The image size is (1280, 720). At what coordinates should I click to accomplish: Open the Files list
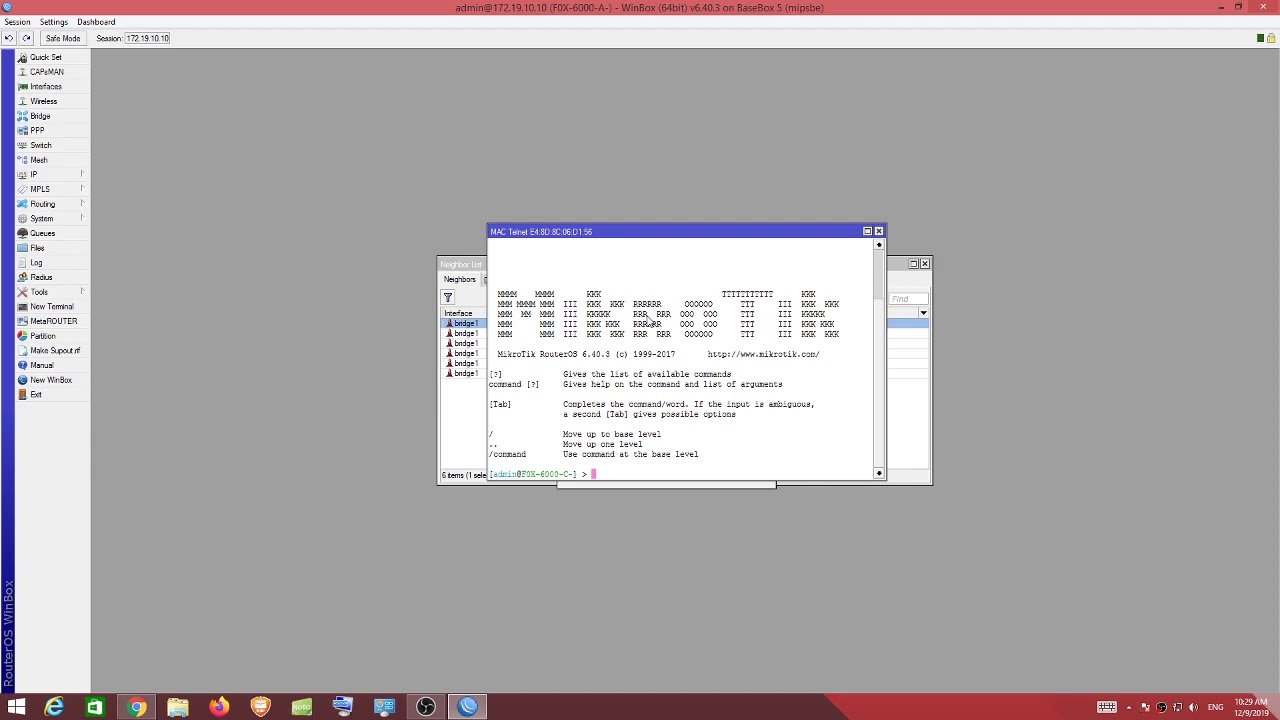click(x=37, y=248)
